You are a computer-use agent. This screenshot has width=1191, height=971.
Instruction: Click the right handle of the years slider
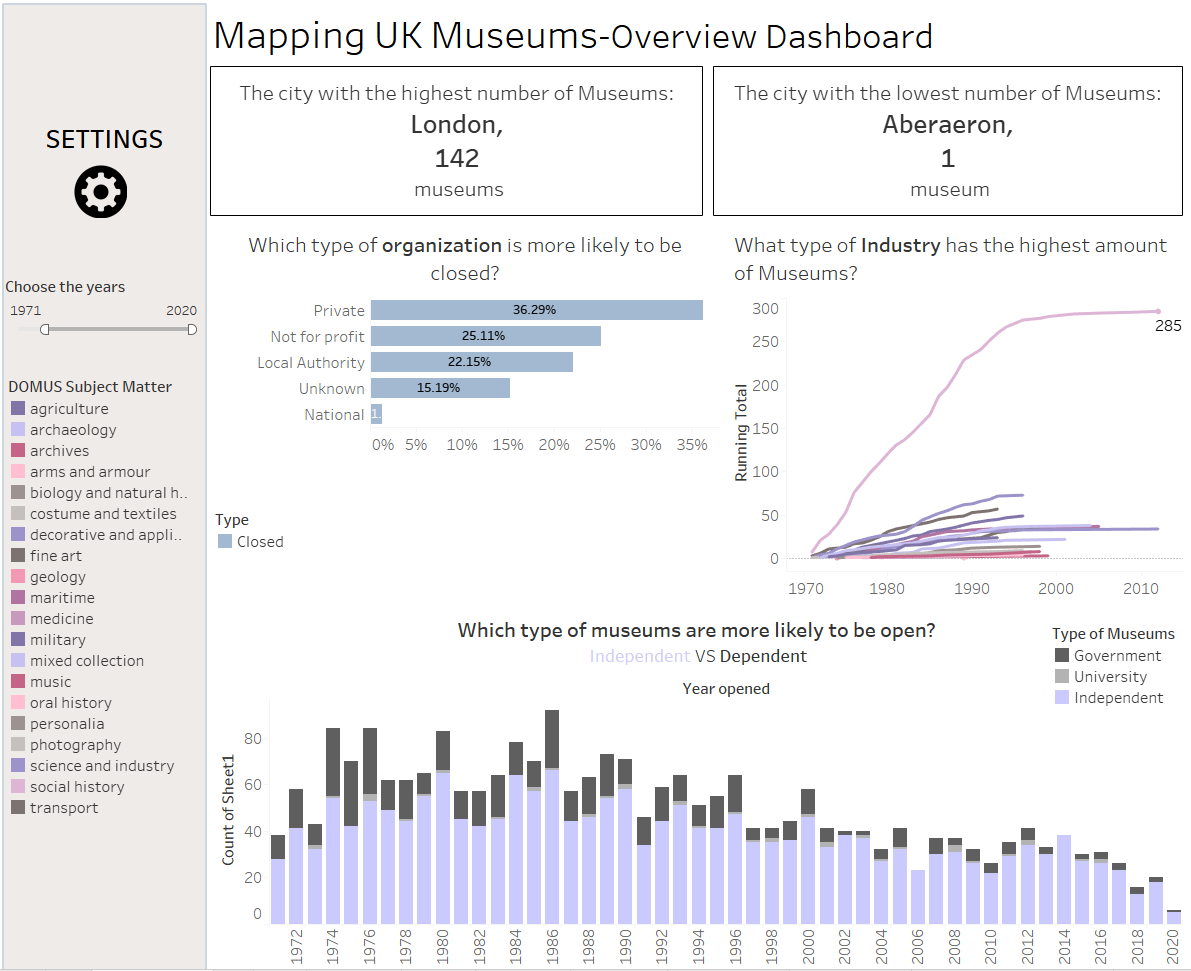point(192,329)
